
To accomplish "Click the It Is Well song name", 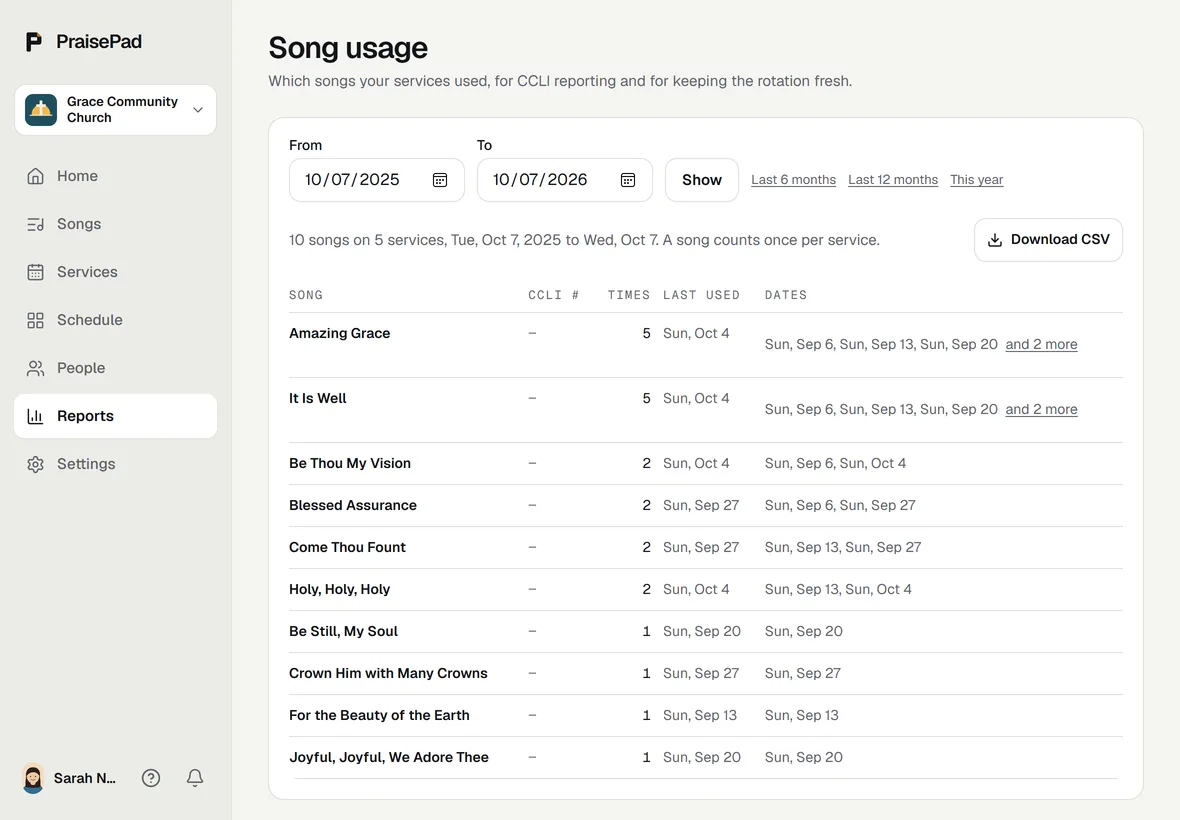I will (x=318, y=398).
